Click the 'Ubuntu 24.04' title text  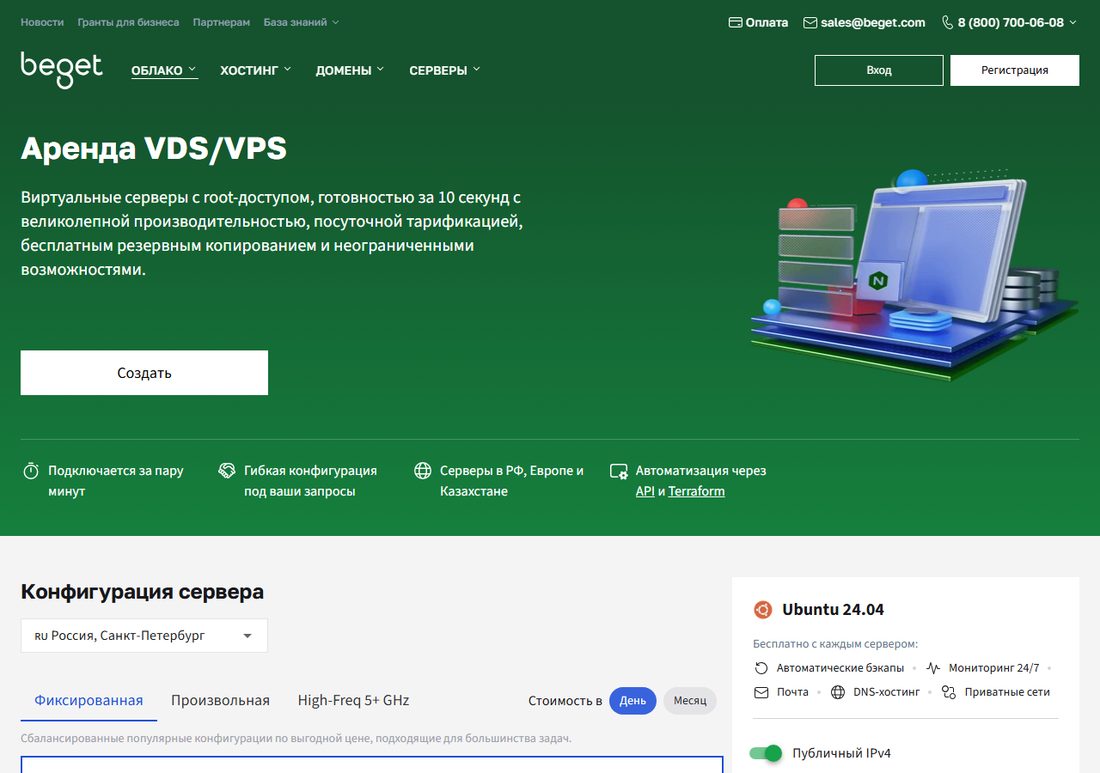[833, 610]
